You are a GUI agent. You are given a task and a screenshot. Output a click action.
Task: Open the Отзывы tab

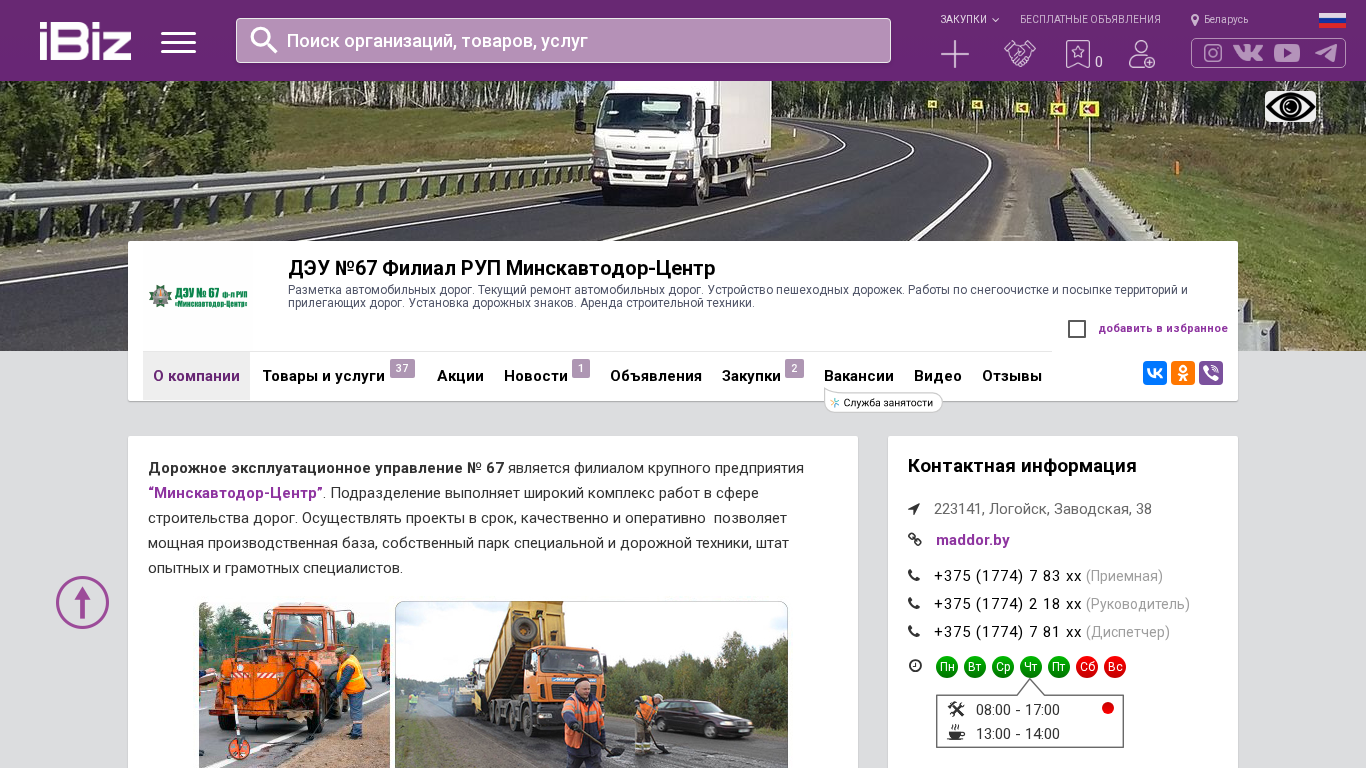[x=1012, y=376]
